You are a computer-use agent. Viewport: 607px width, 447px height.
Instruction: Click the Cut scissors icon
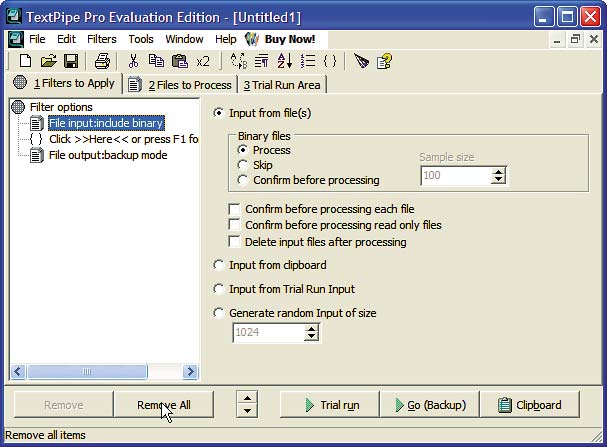click(133, 61)
